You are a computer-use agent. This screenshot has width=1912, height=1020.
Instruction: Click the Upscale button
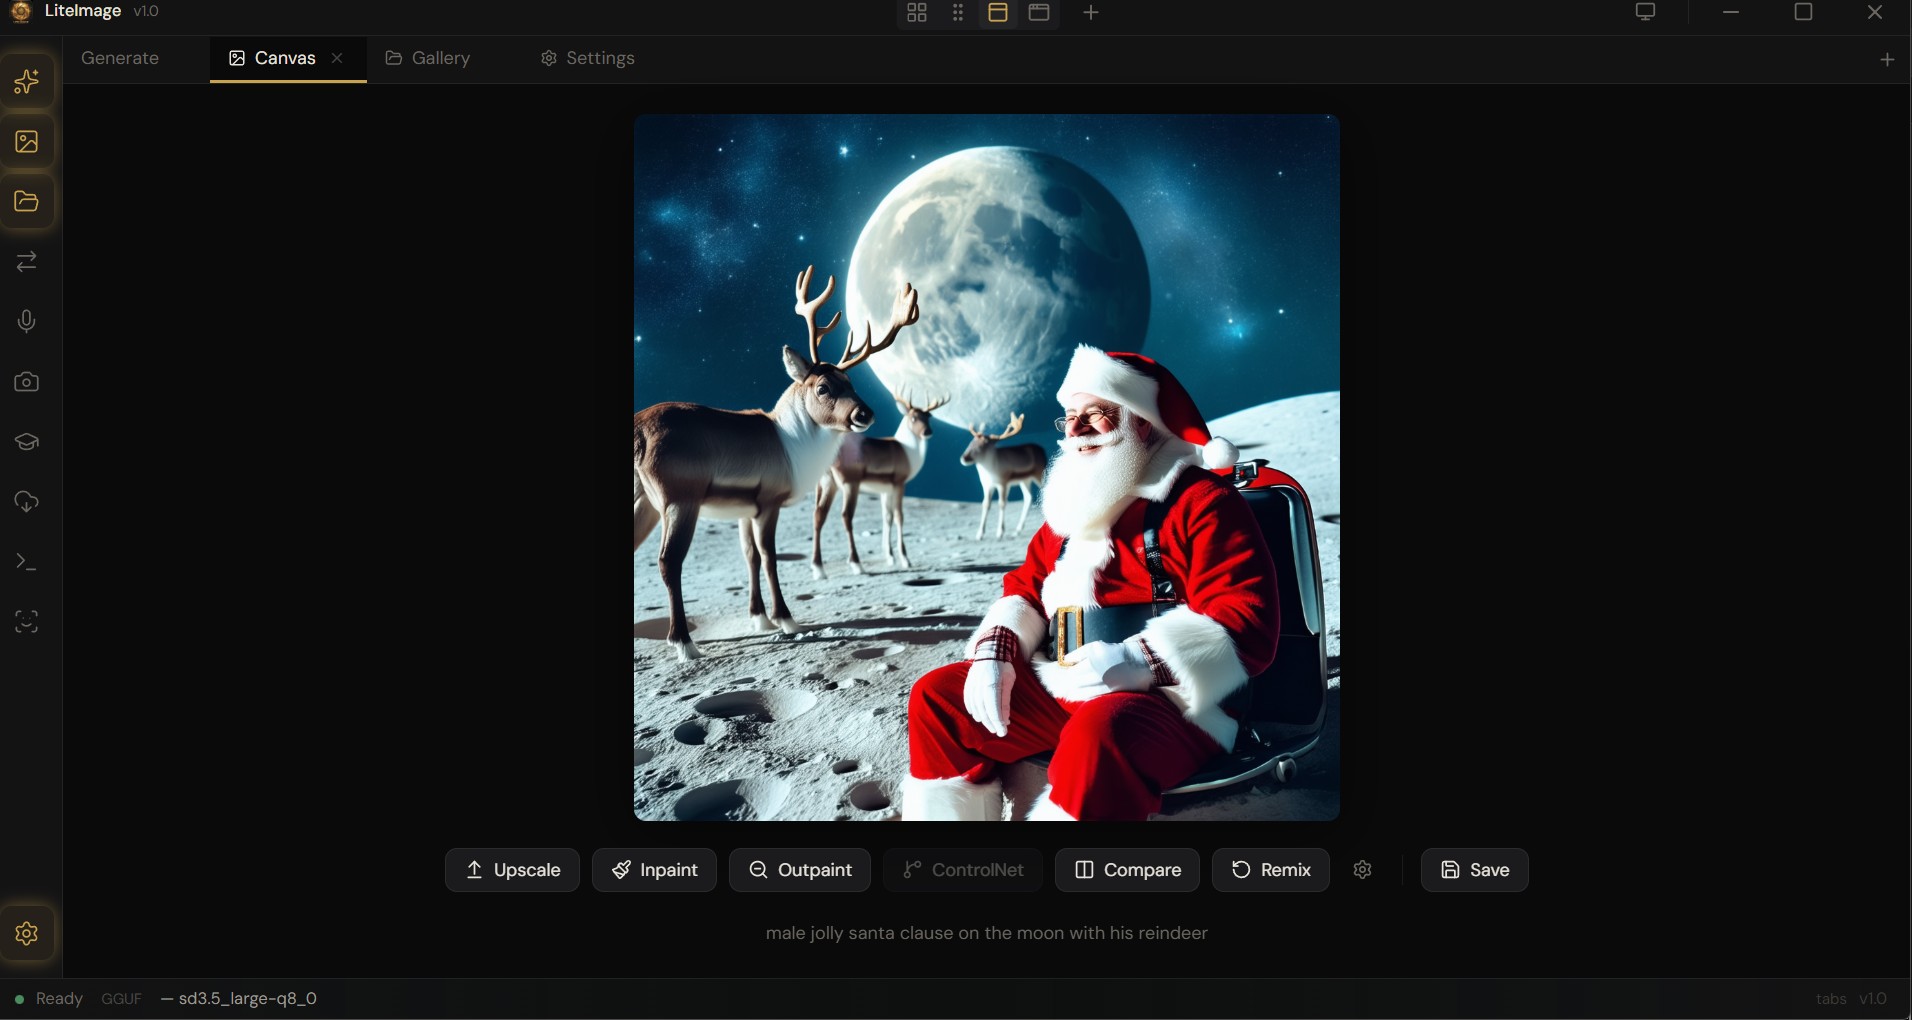pos(512,869)
